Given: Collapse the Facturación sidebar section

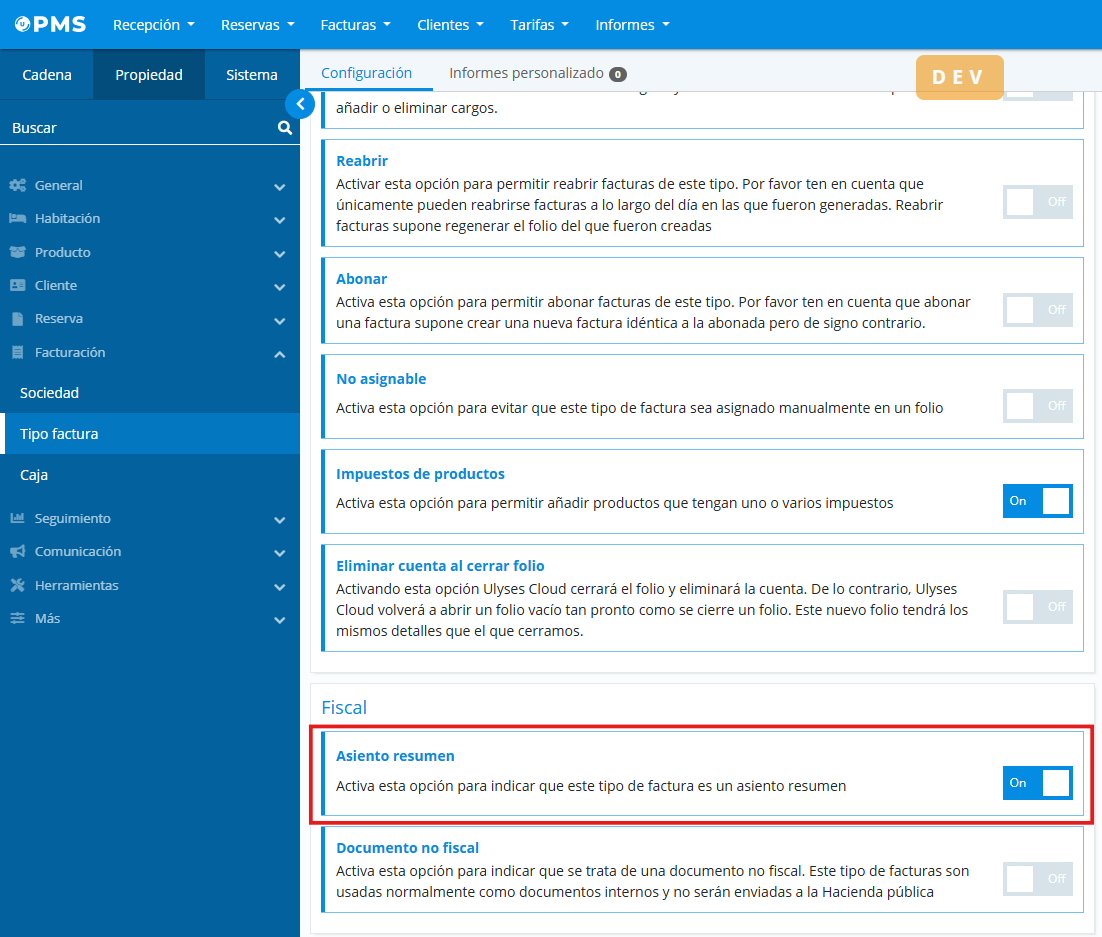Looking at the screenshot, I should pyautogui.click(x=279, y=354).
